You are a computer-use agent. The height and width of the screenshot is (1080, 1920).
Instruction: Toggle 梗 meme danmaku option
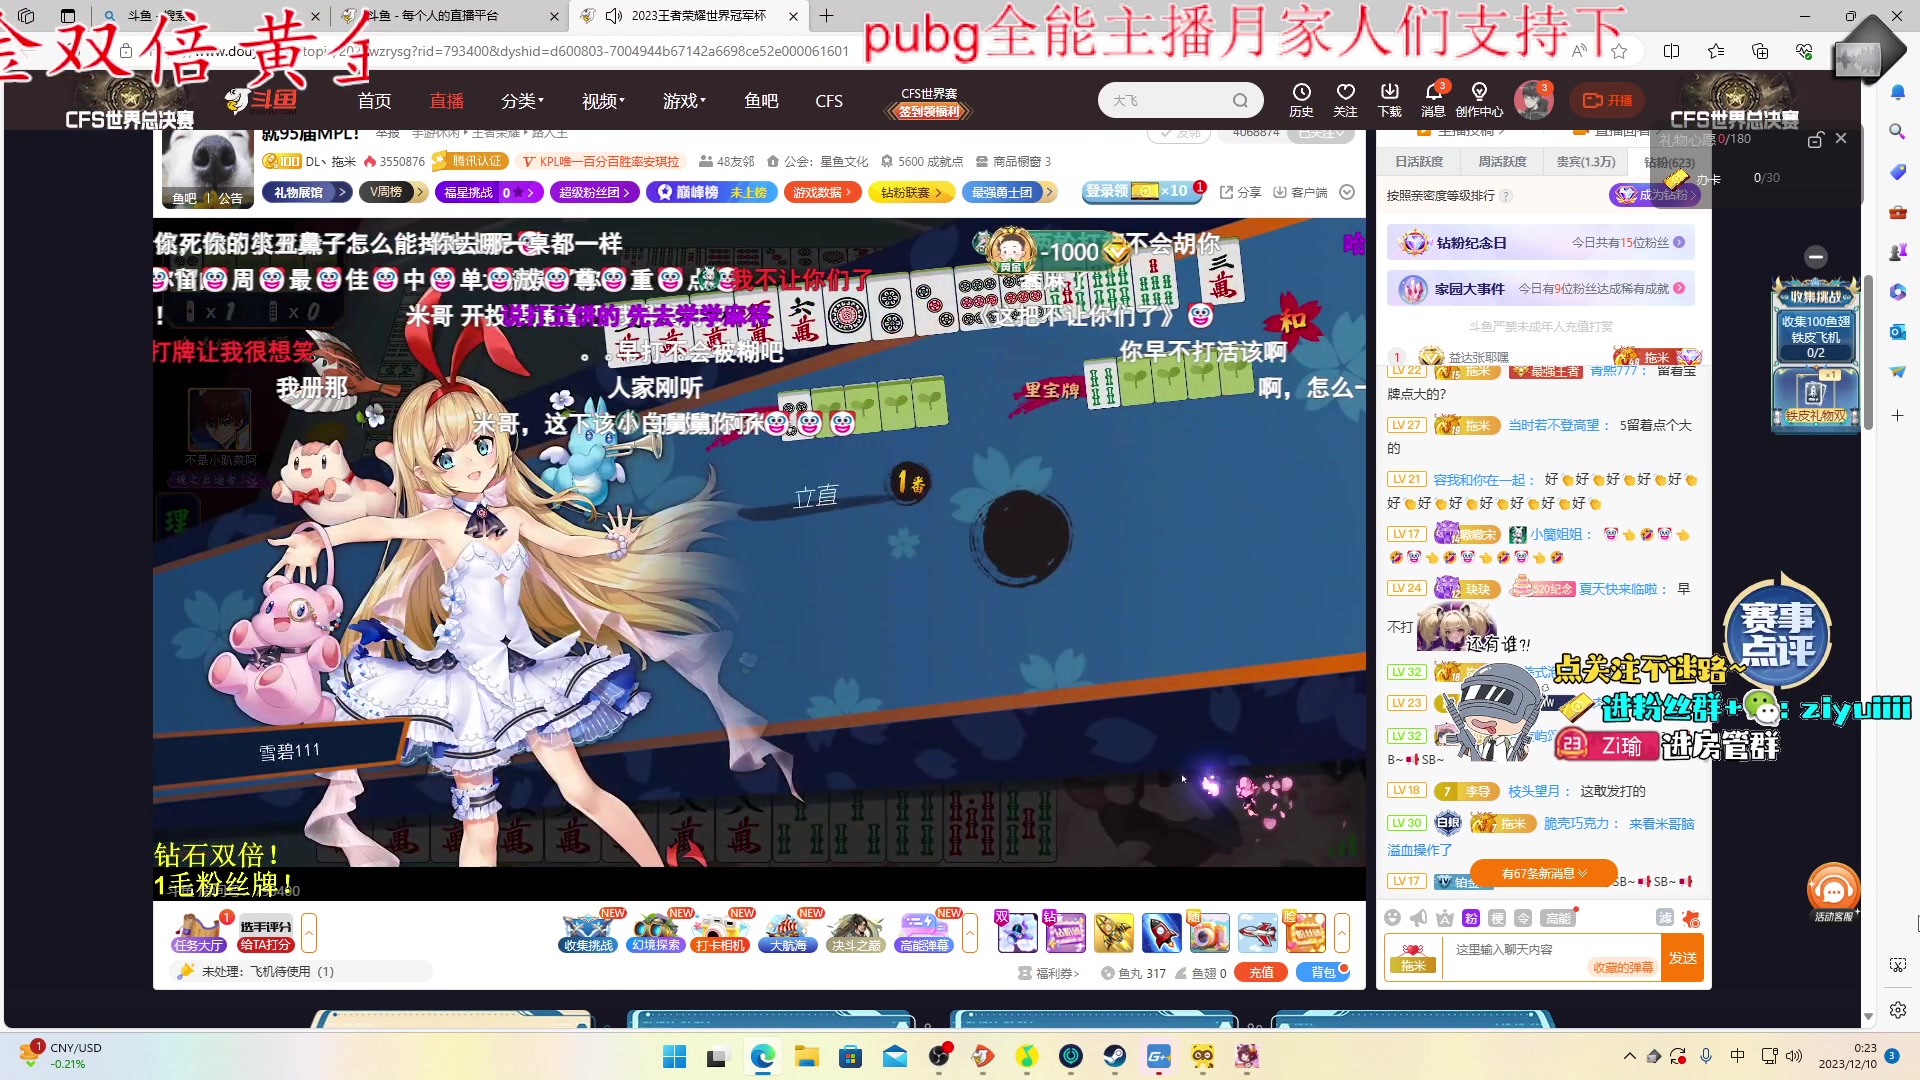tap(1497, 918)
